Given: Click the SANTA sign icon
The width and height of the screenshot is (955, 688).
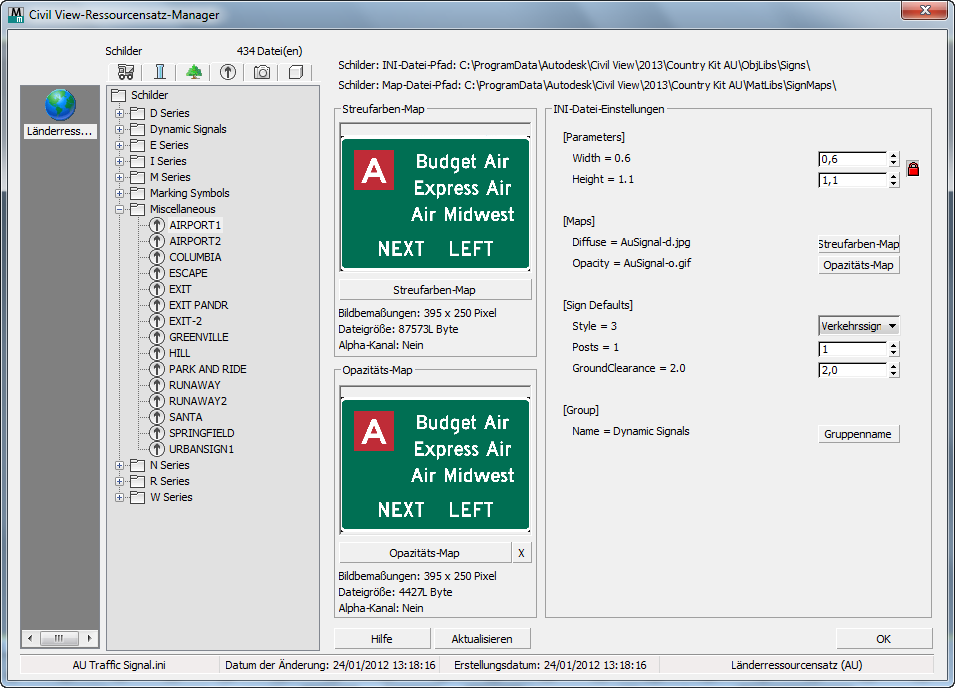Looking at the screenshot, I should click(157, 417).
